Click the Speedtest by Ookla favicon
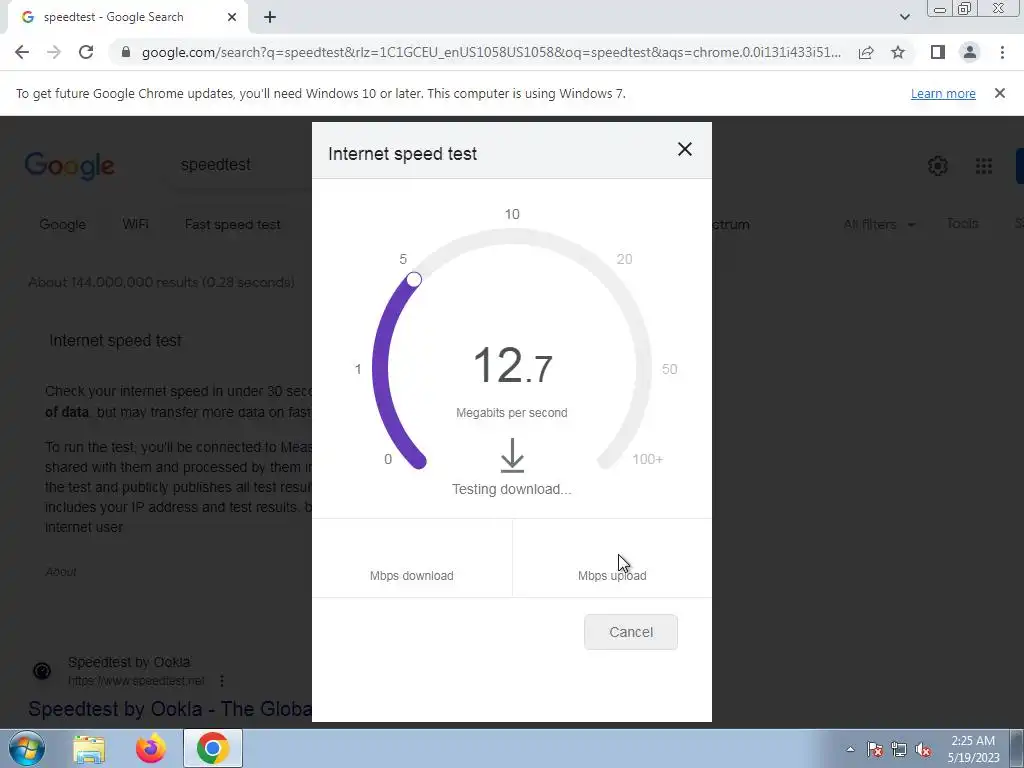Screen dimensions: 1024x768 [42, 671]
